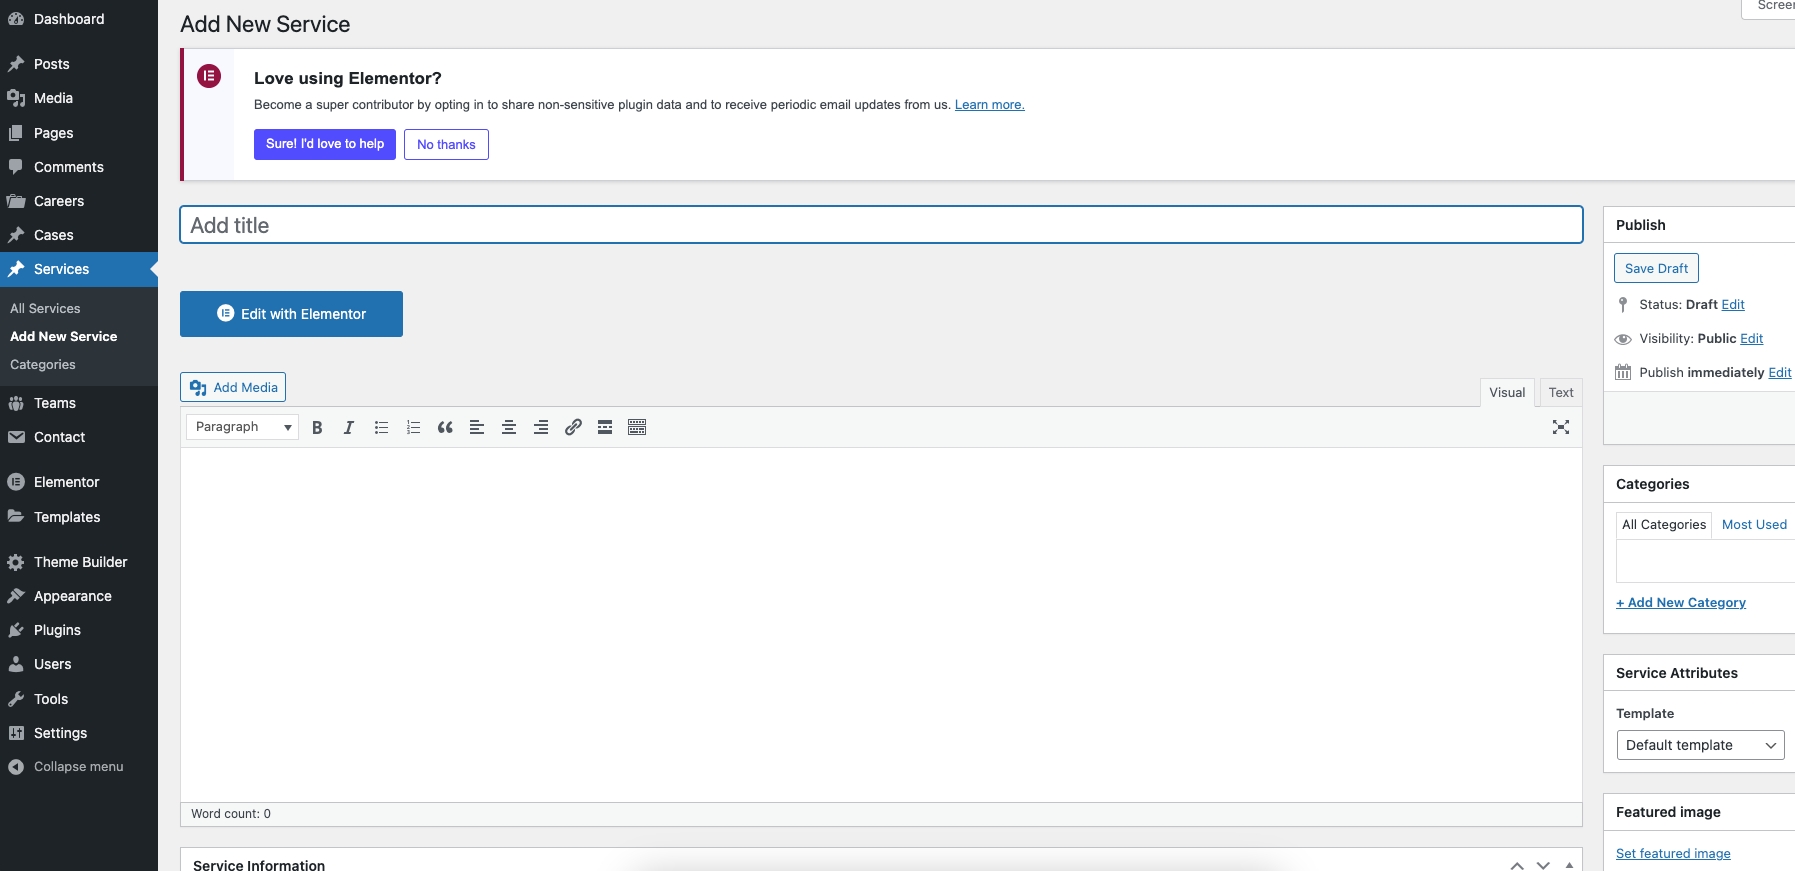Insert a blockquote
1795x871 pixels.
tap(445, 428)
